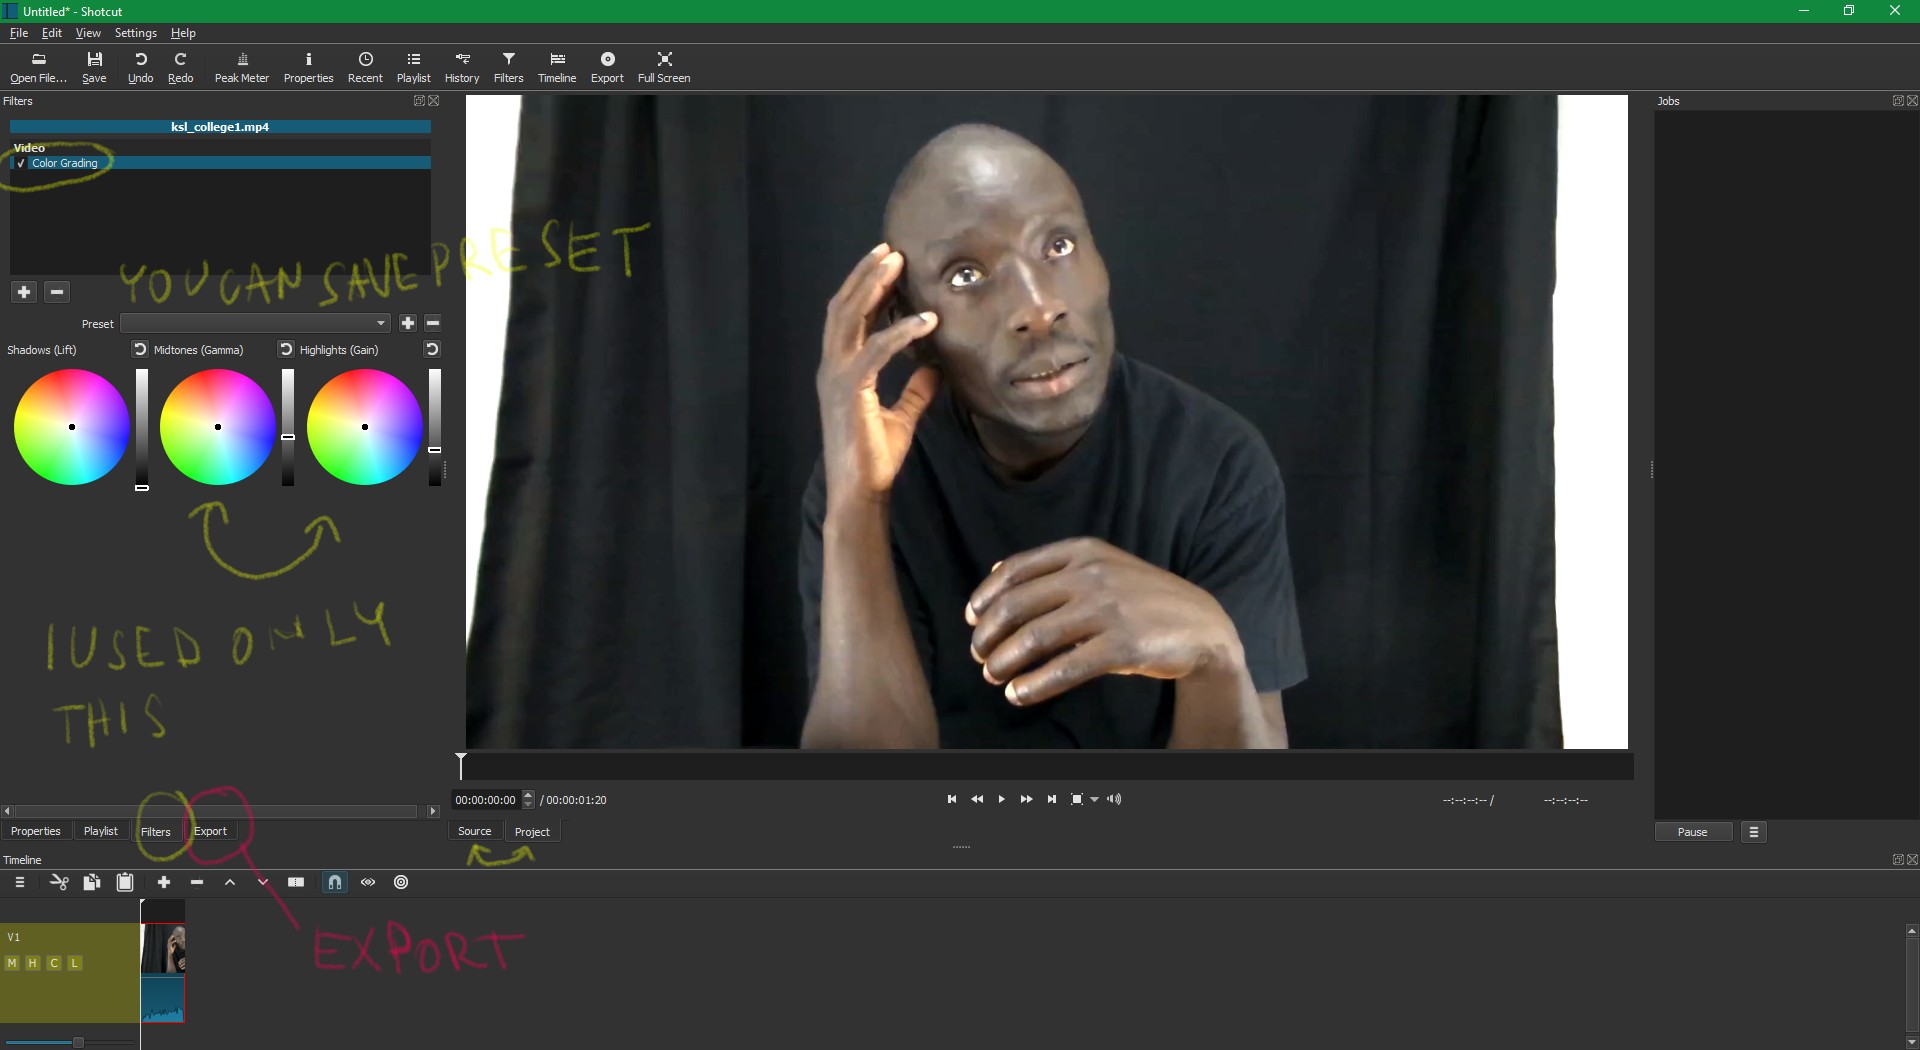Open the timeline hamburger menu
Viewport: 1920px width, 1050px height.
[x=20, y=882]
